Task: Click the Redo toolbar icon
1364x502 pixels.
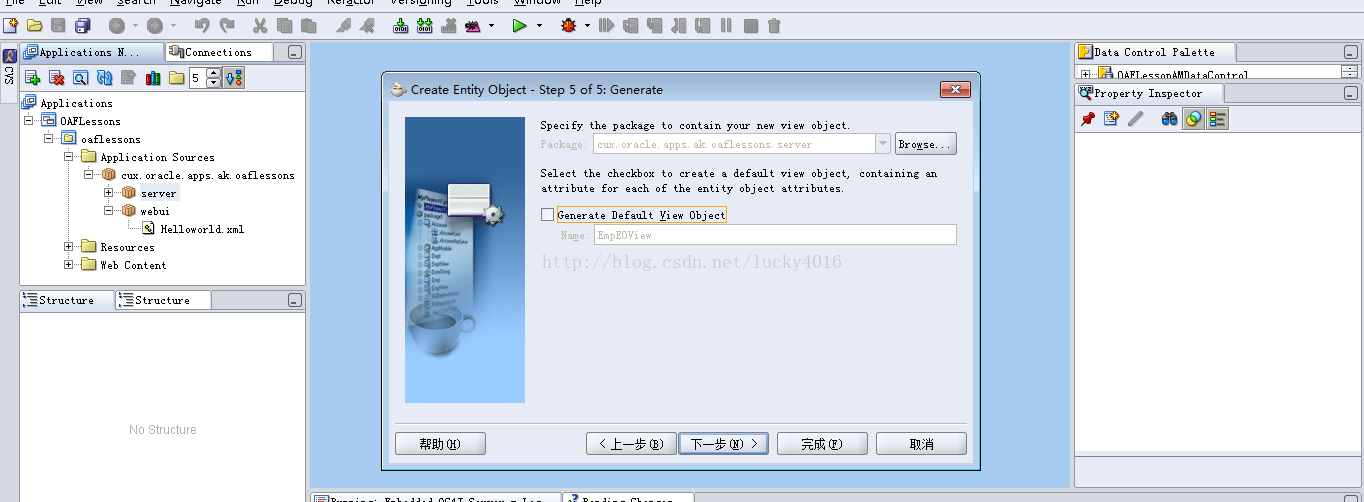Action: click(x=227, y=25)
